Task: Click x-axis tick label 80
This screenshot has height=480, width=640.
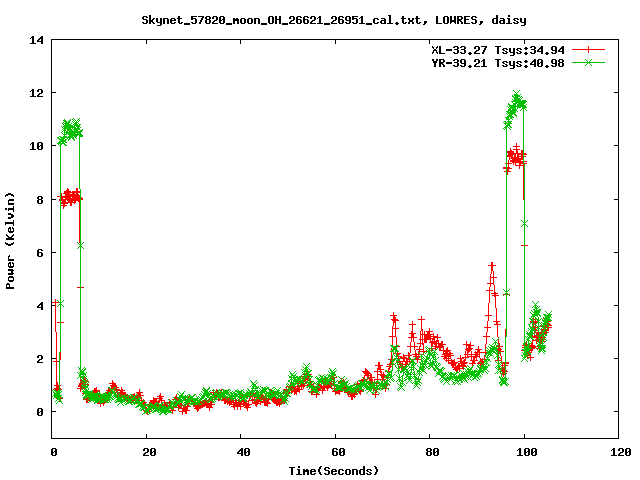Action: pyautogui.click(x=432, y=452)
